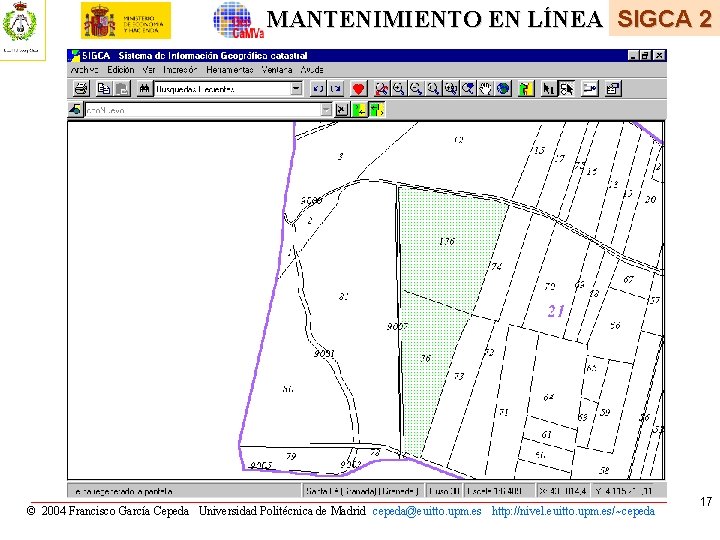
Task: Click parcel number 79 on map
Action: 291,456
